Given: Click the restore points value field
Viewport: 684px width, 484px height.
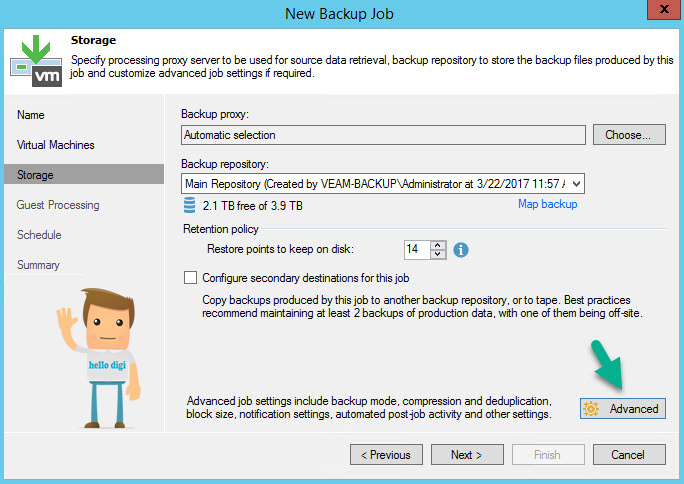Looking at the screenshot, I should tap(417, 249).
